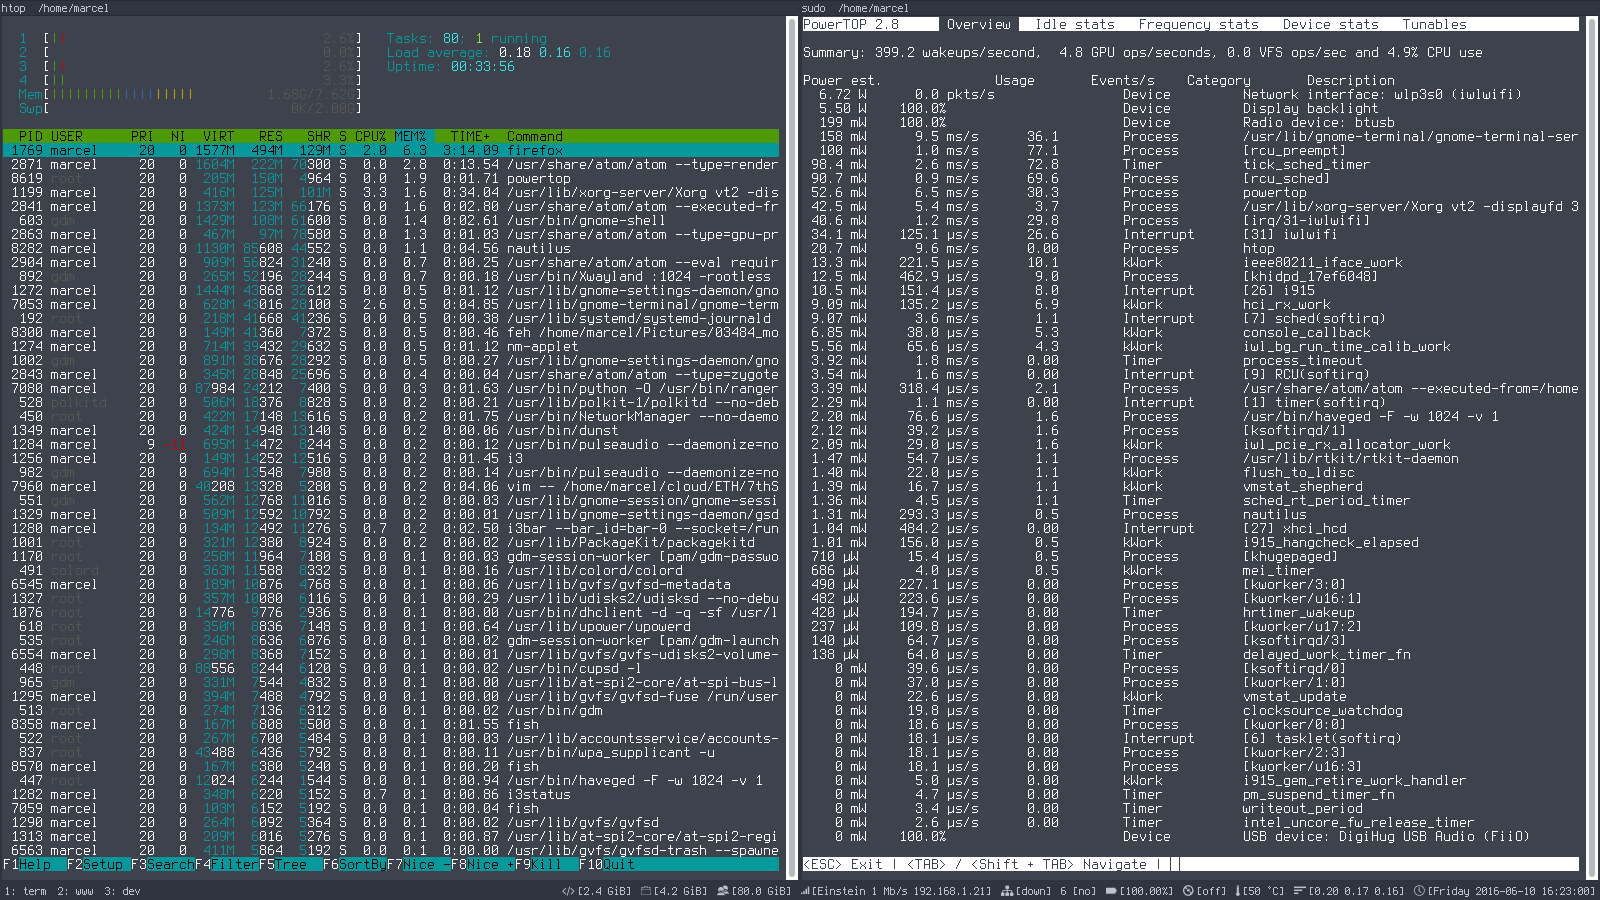Sort htop by PID column header

[31, 136]
